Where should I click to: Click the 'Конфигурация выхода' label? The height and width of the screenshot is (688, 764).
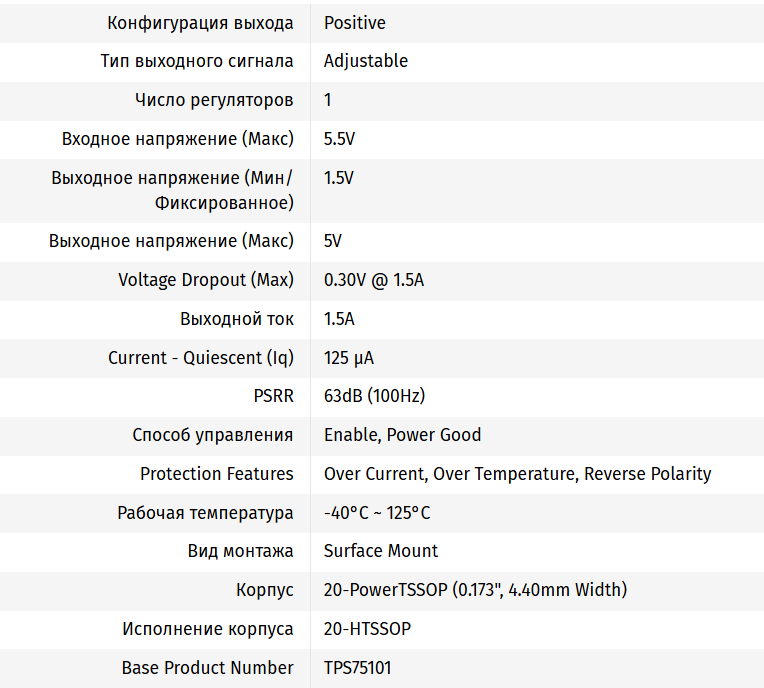point(200,22)
